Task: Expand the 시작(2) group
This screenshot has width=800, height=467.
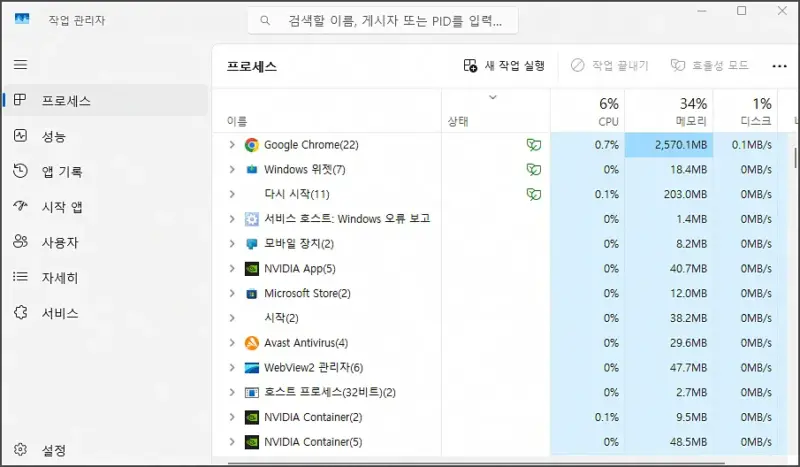Action: (232, 318)
